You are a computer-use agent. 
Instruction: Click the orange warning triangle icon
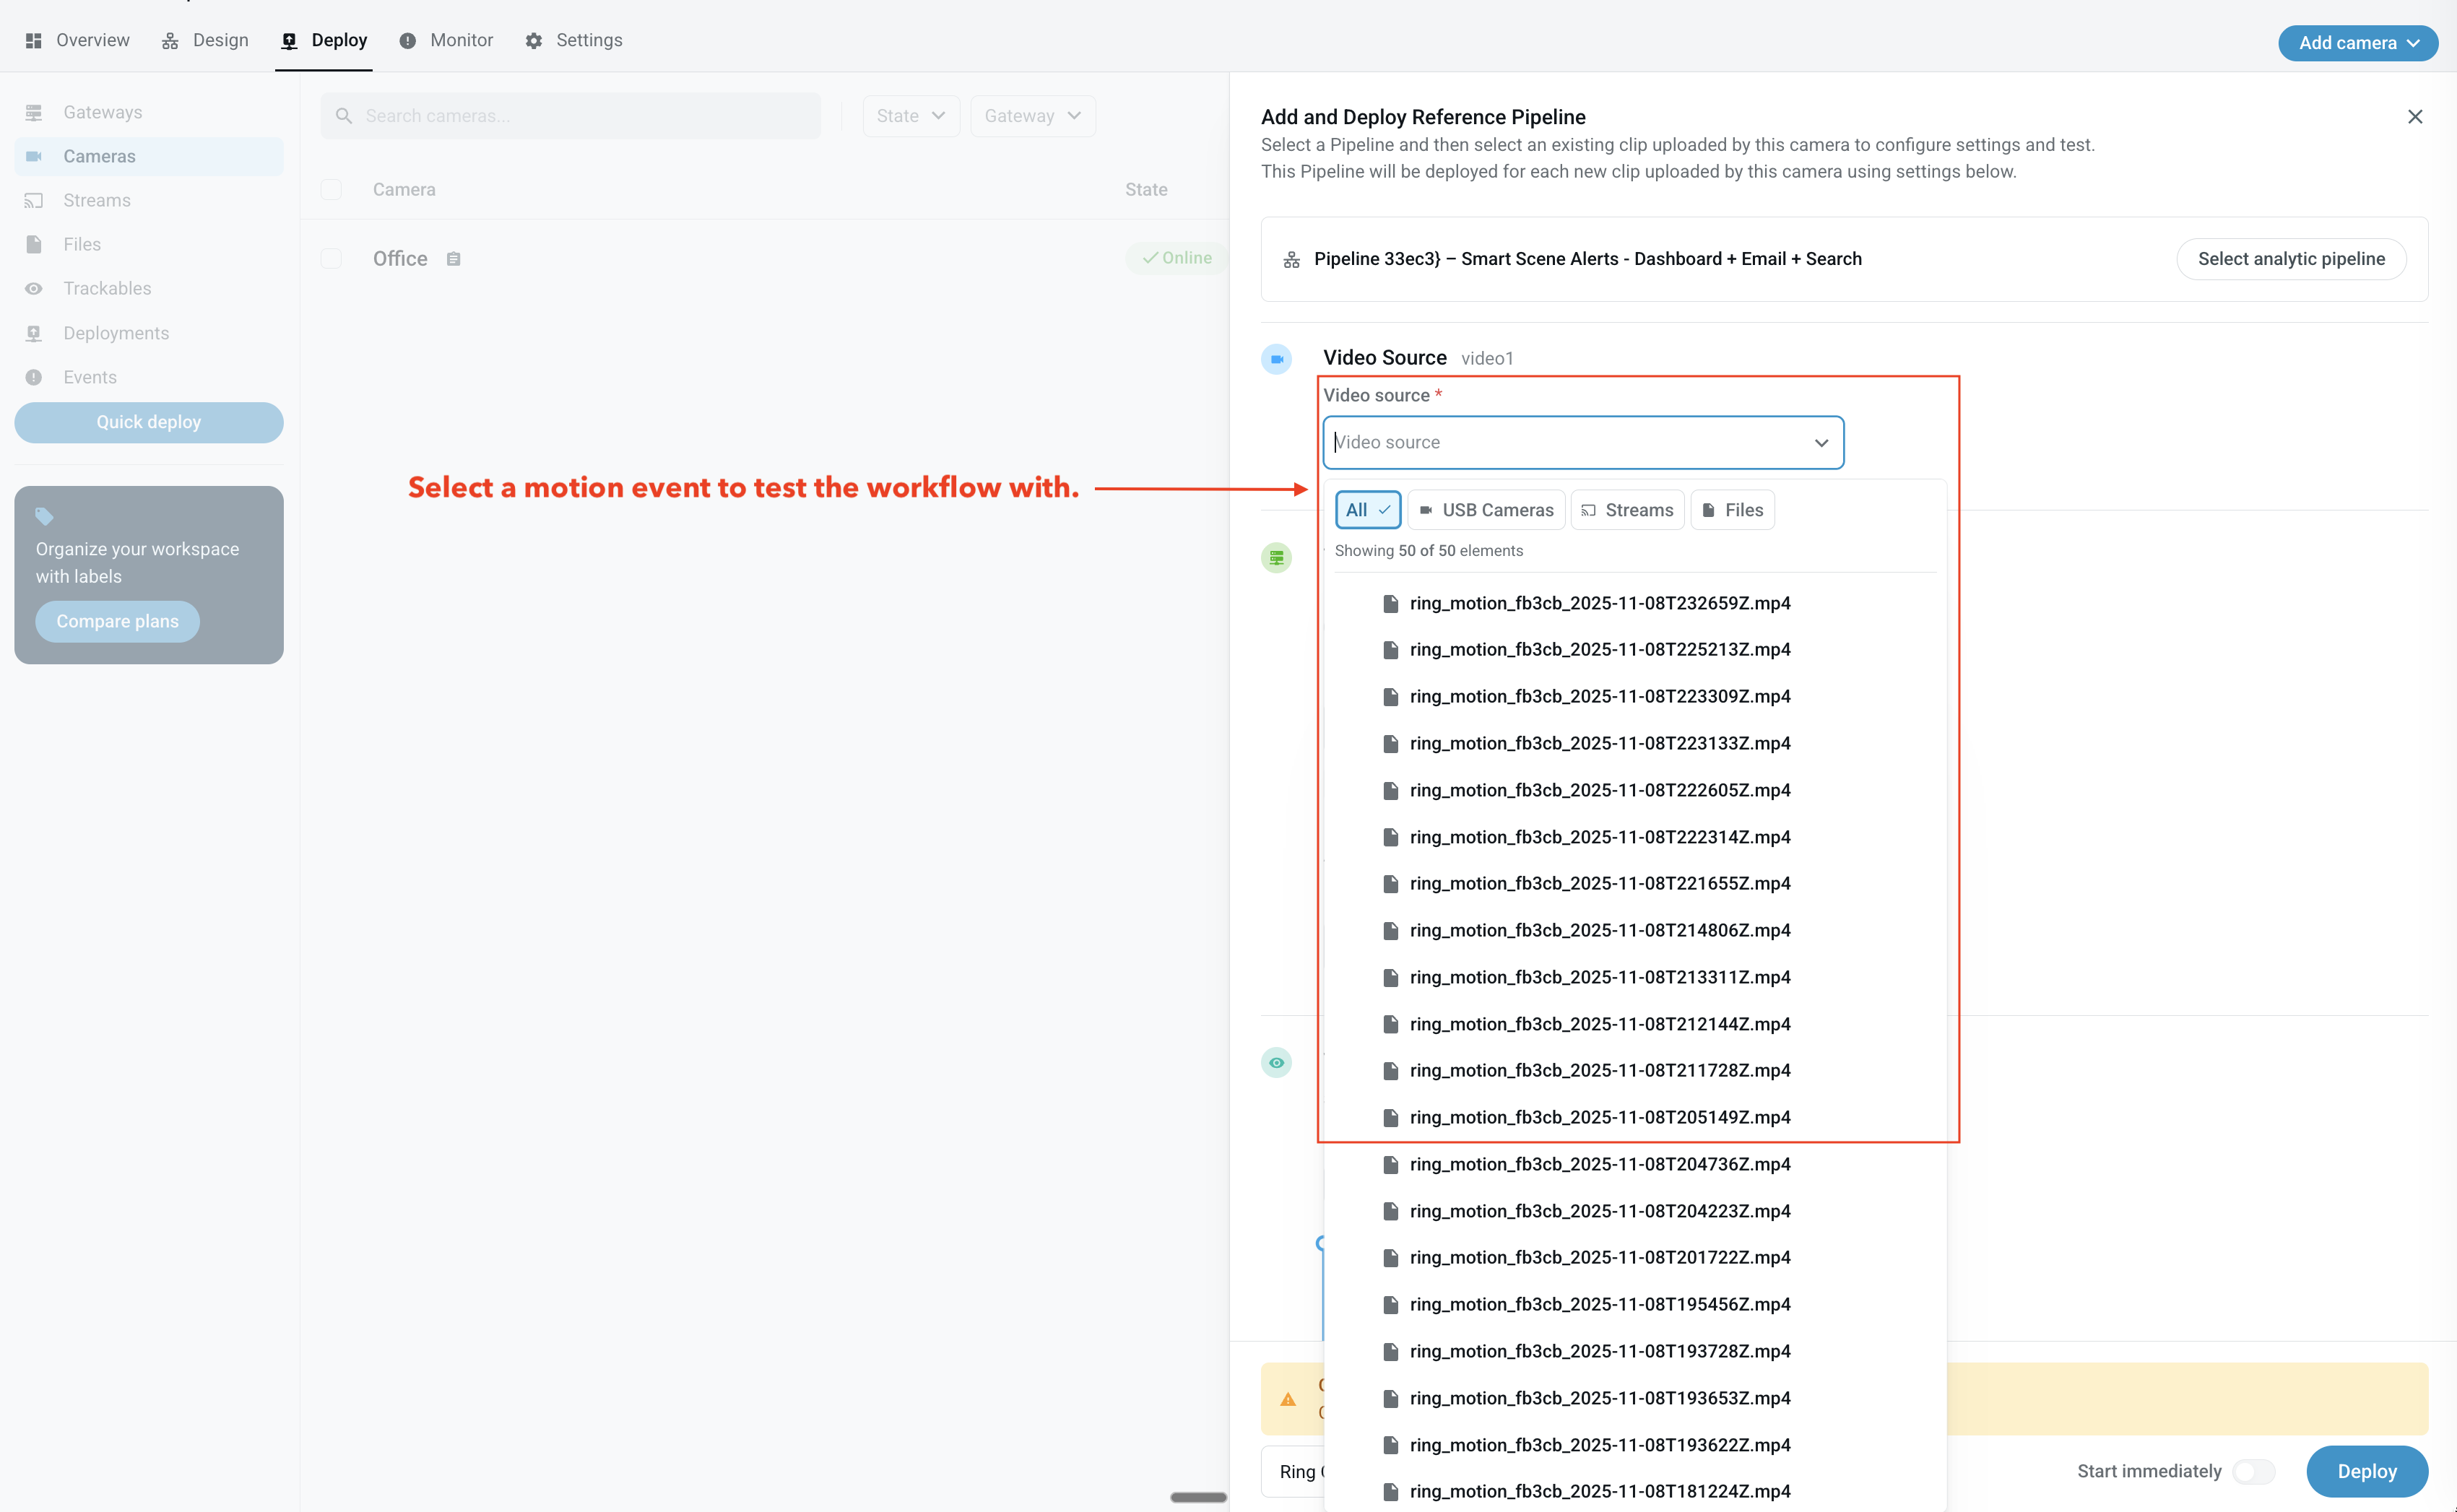(1288, 1399)
